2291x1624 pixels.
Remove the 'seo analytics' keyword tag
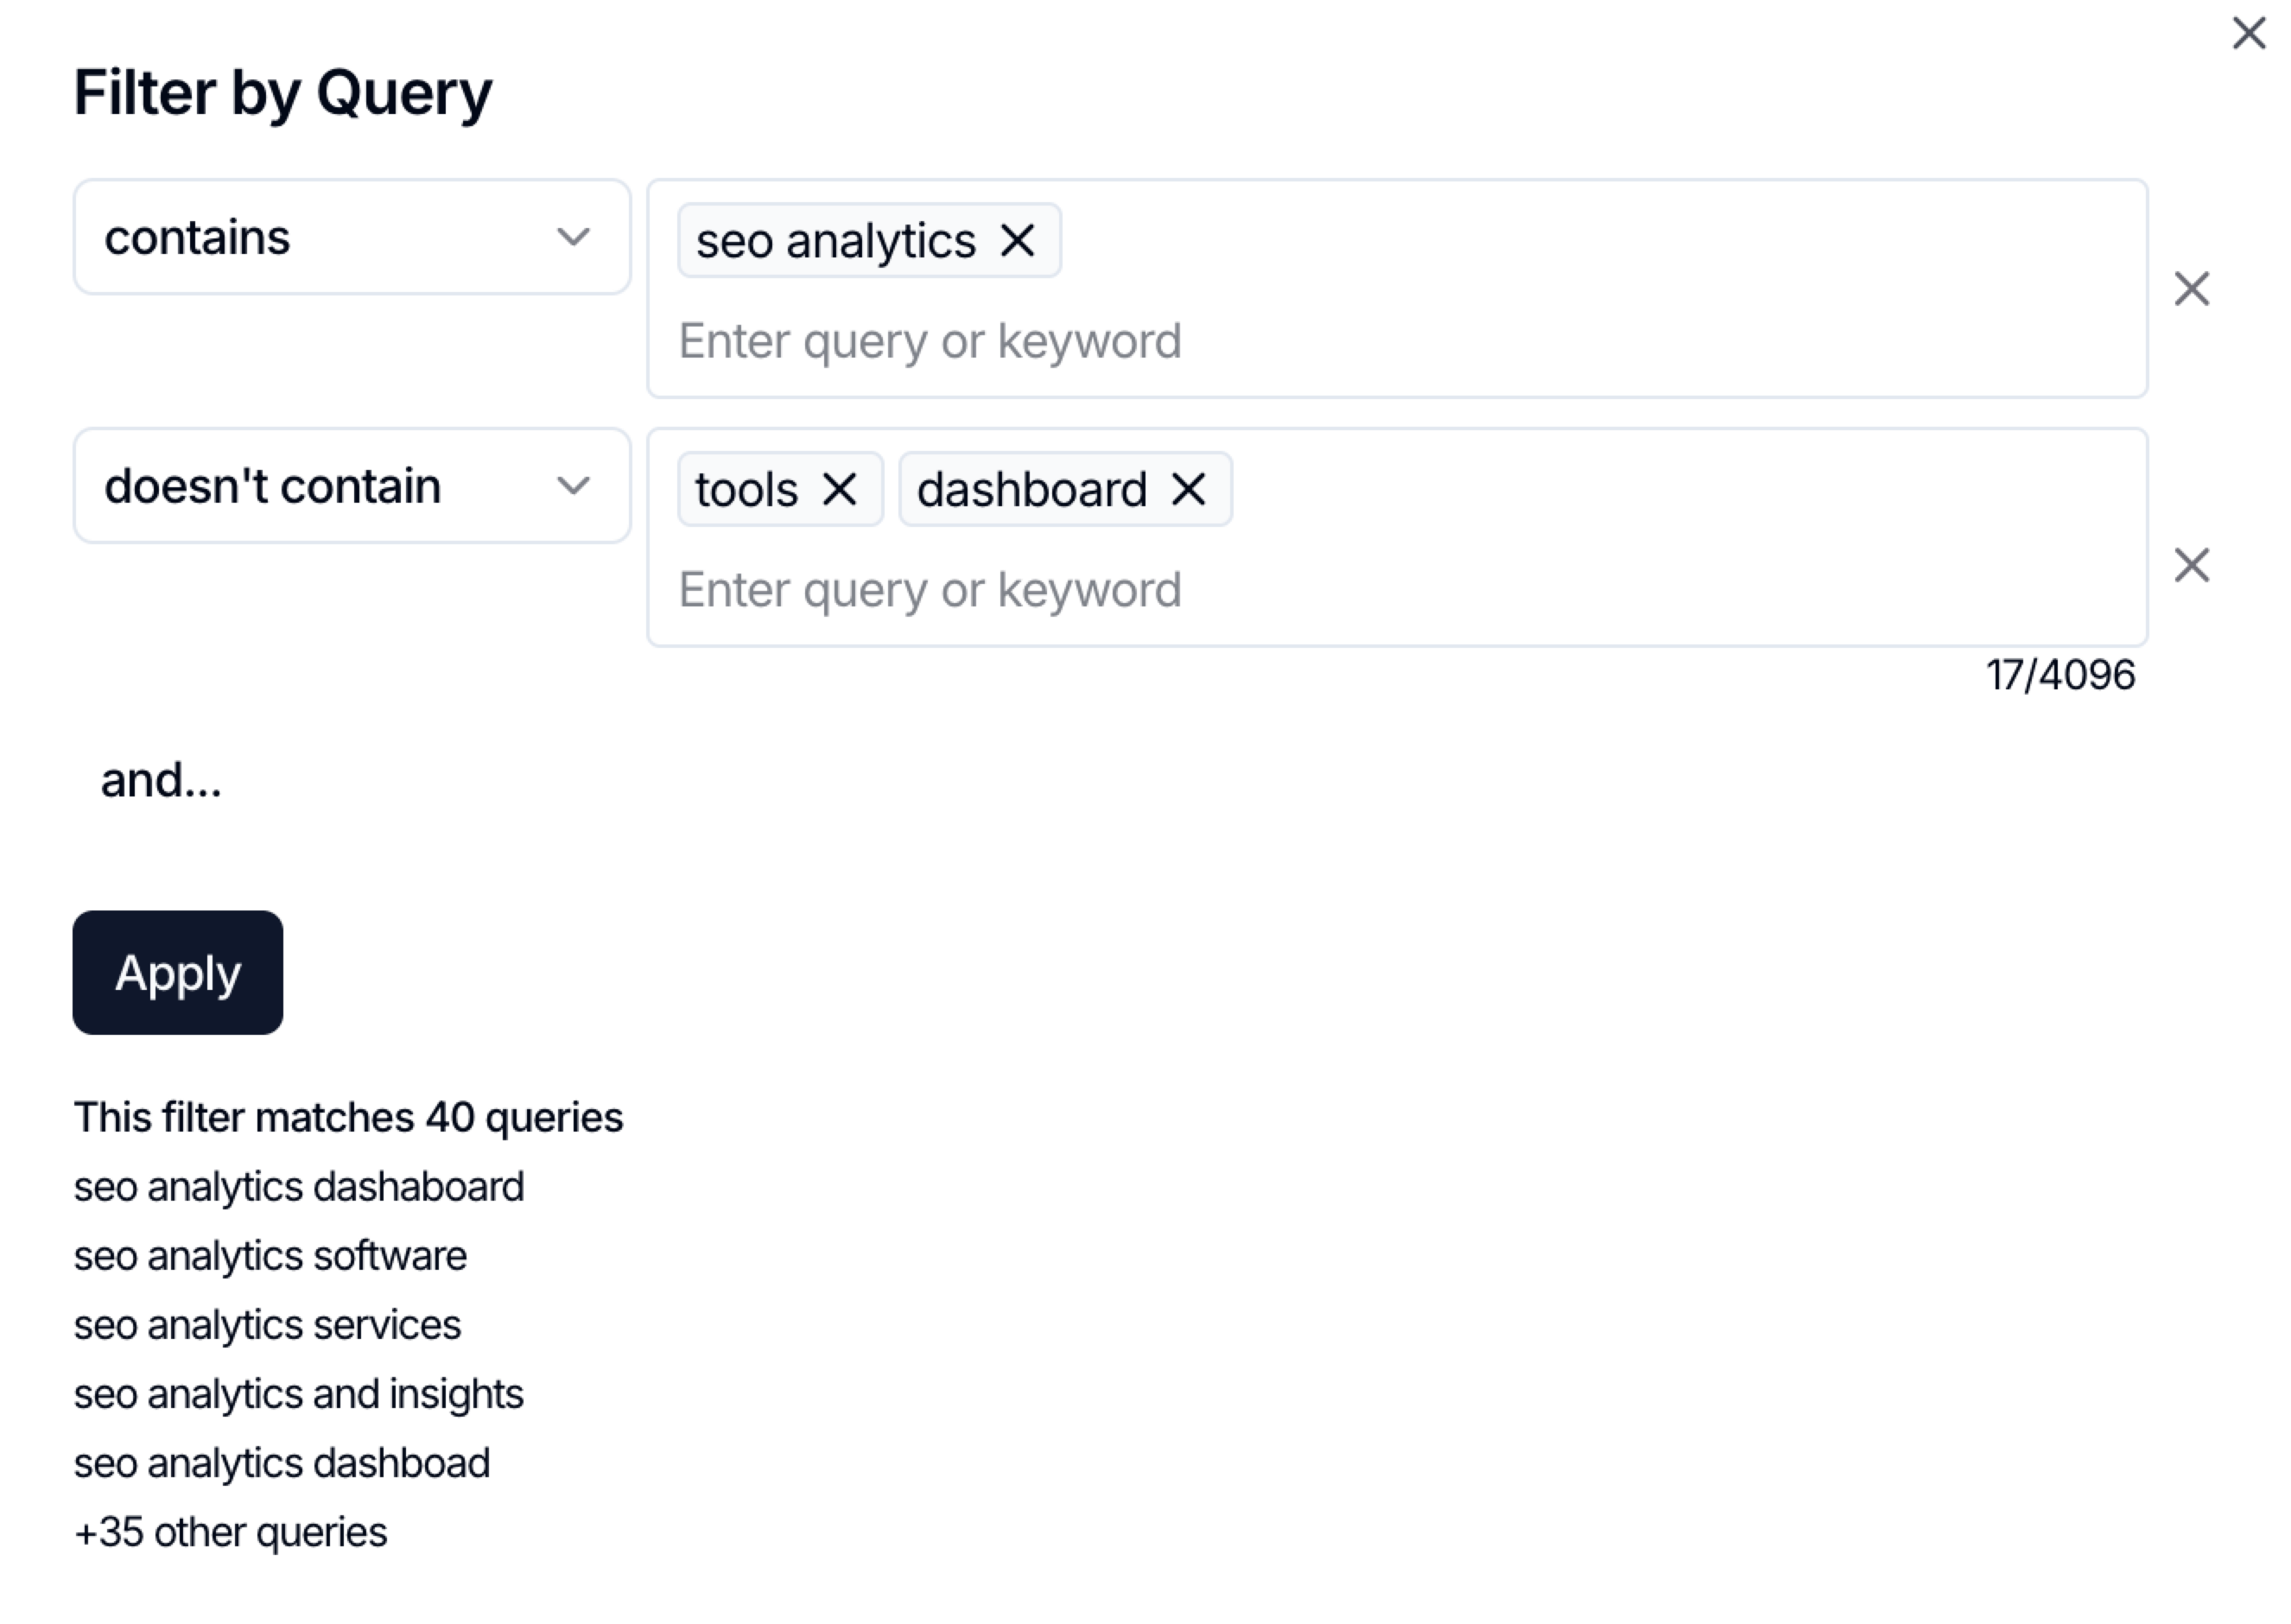coord(1017,241)
